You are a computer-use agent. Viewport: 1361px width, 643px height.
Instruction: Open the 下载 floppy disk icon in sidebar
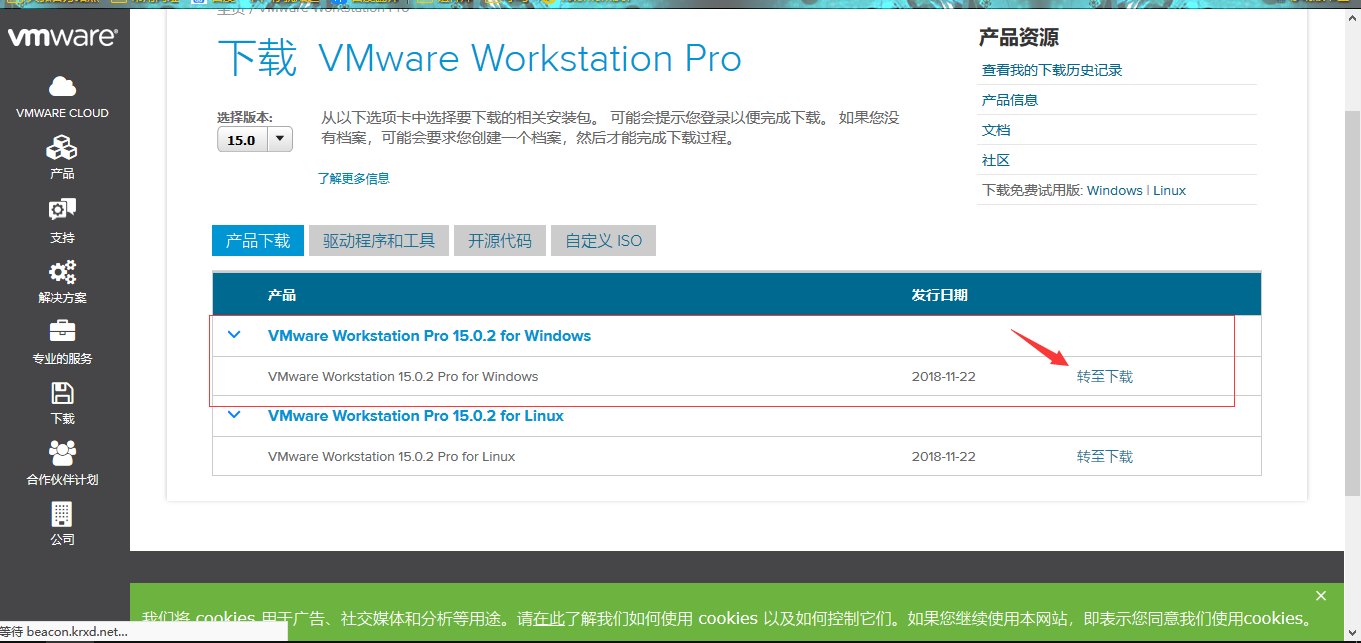tap(62, 393)
